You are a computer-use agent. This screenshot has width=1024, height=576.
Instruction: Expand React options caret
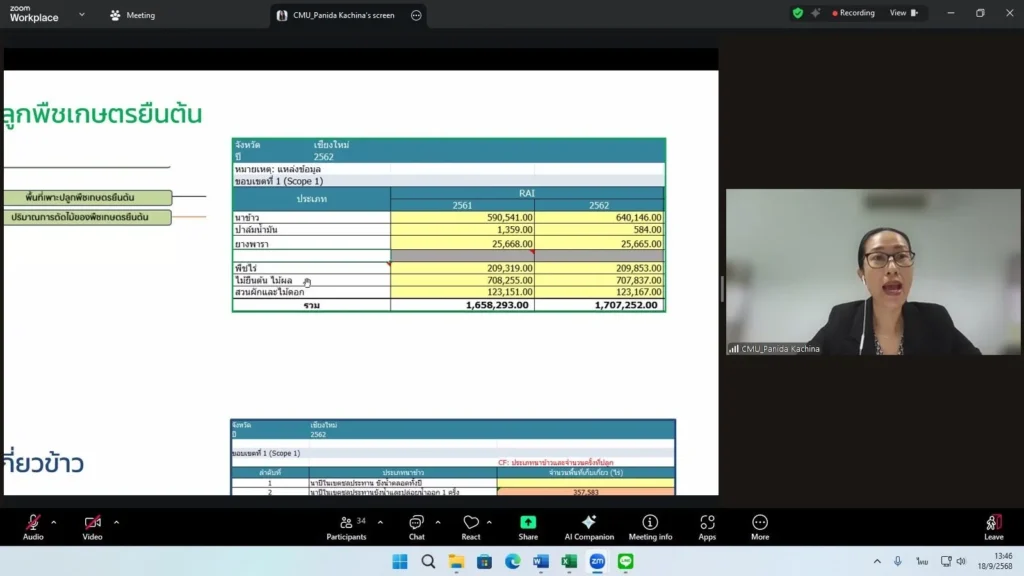pyautogui.click(x=489, y=522)
